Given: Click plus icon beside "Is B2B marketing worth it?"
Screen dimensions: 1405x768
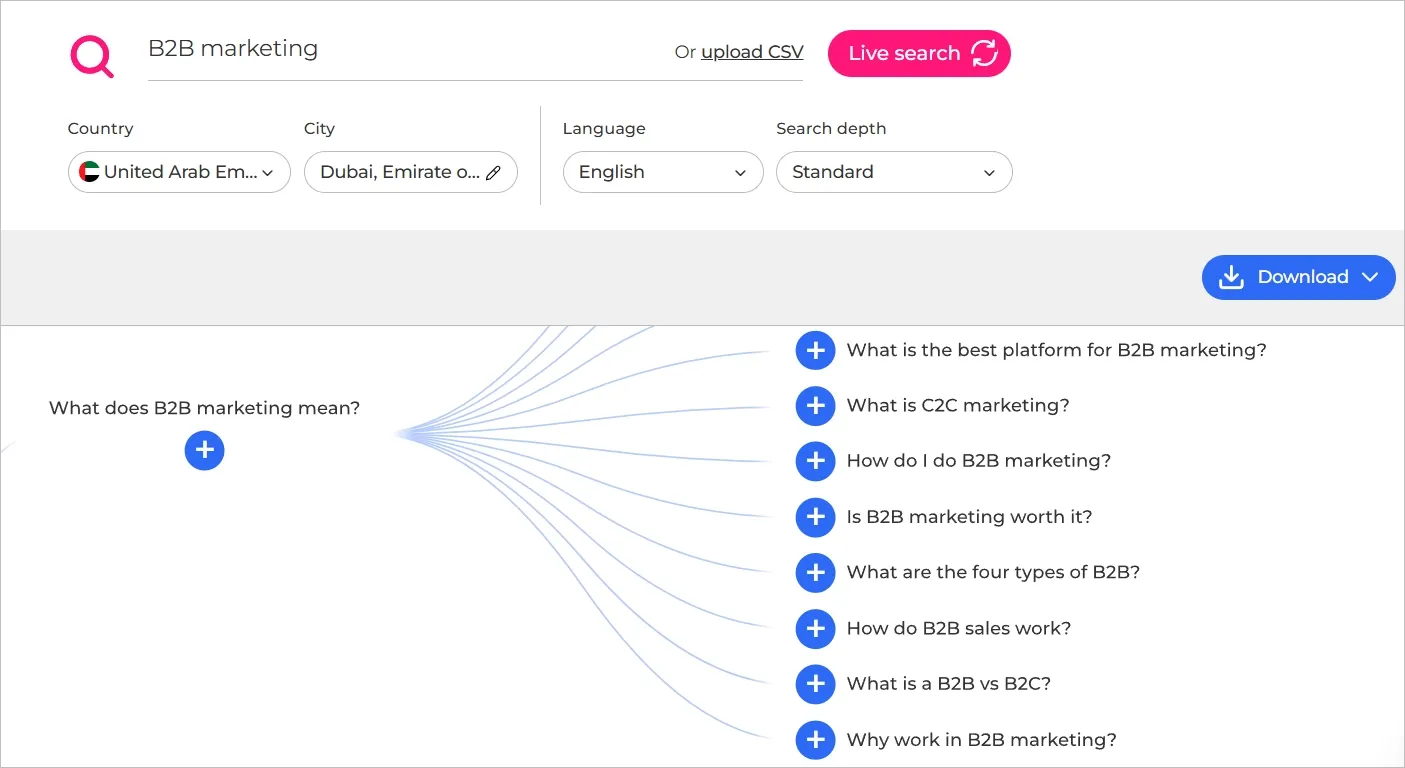Looking at the screenshot, I should tap(815, 517).
